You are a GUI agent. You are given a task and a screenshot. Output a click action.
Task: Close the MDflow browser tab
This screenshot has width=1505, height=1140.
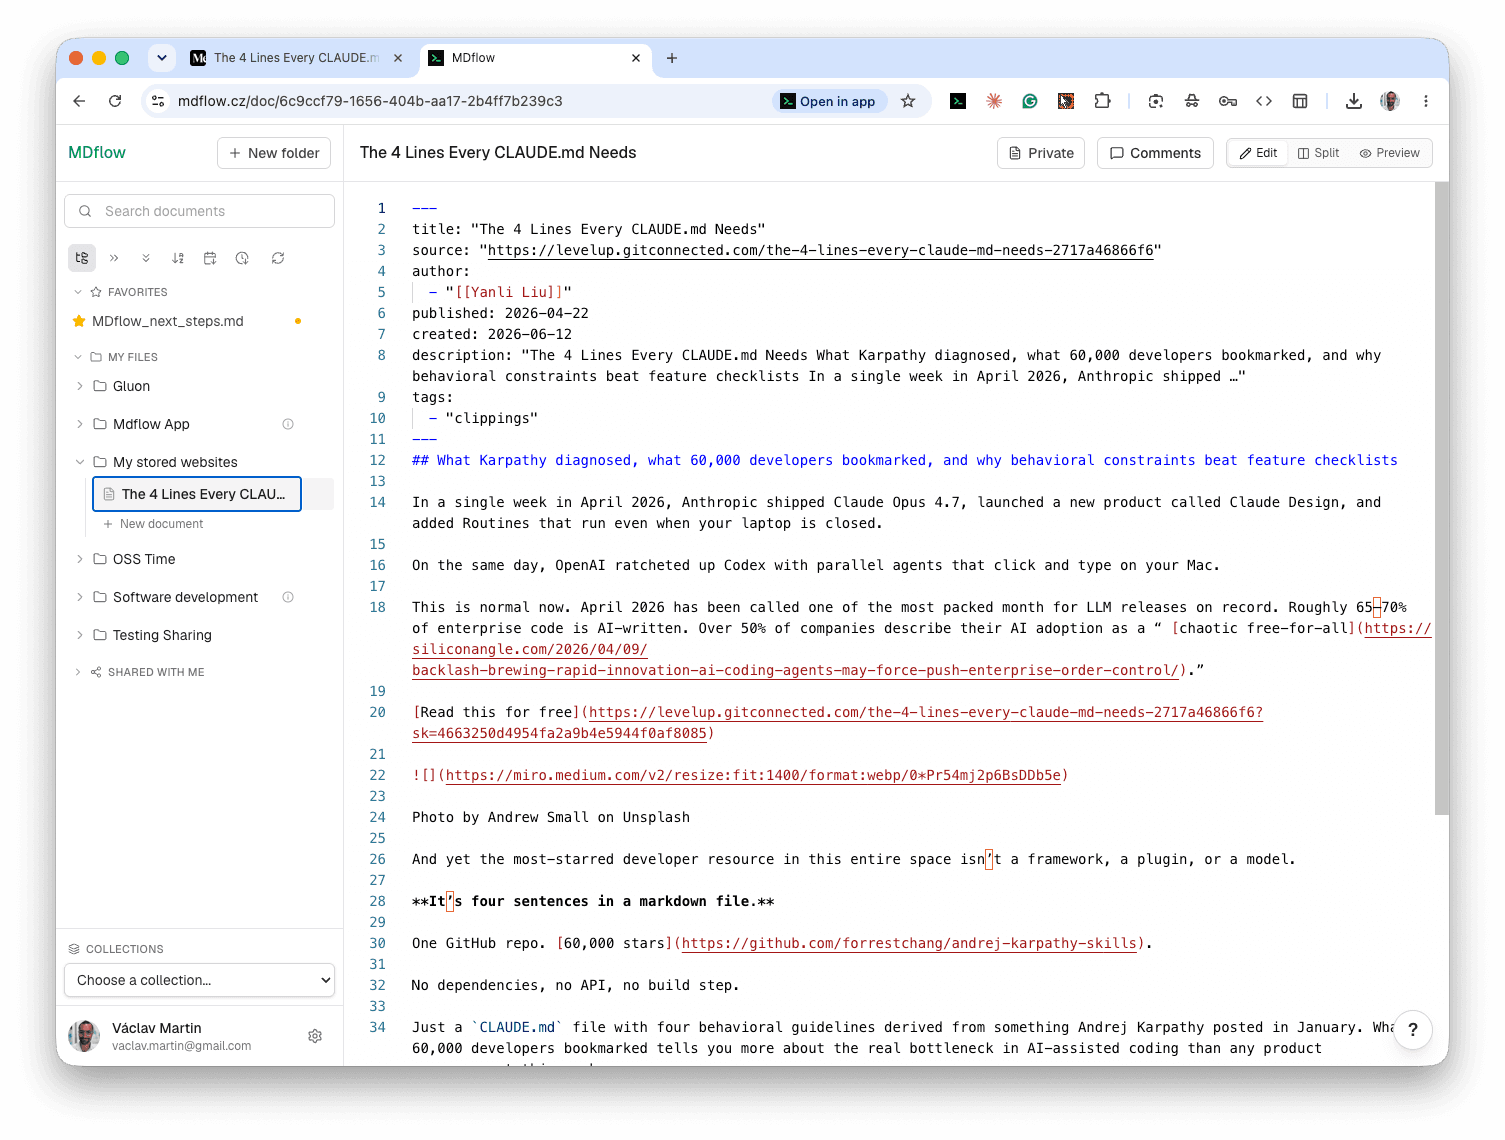636,58
